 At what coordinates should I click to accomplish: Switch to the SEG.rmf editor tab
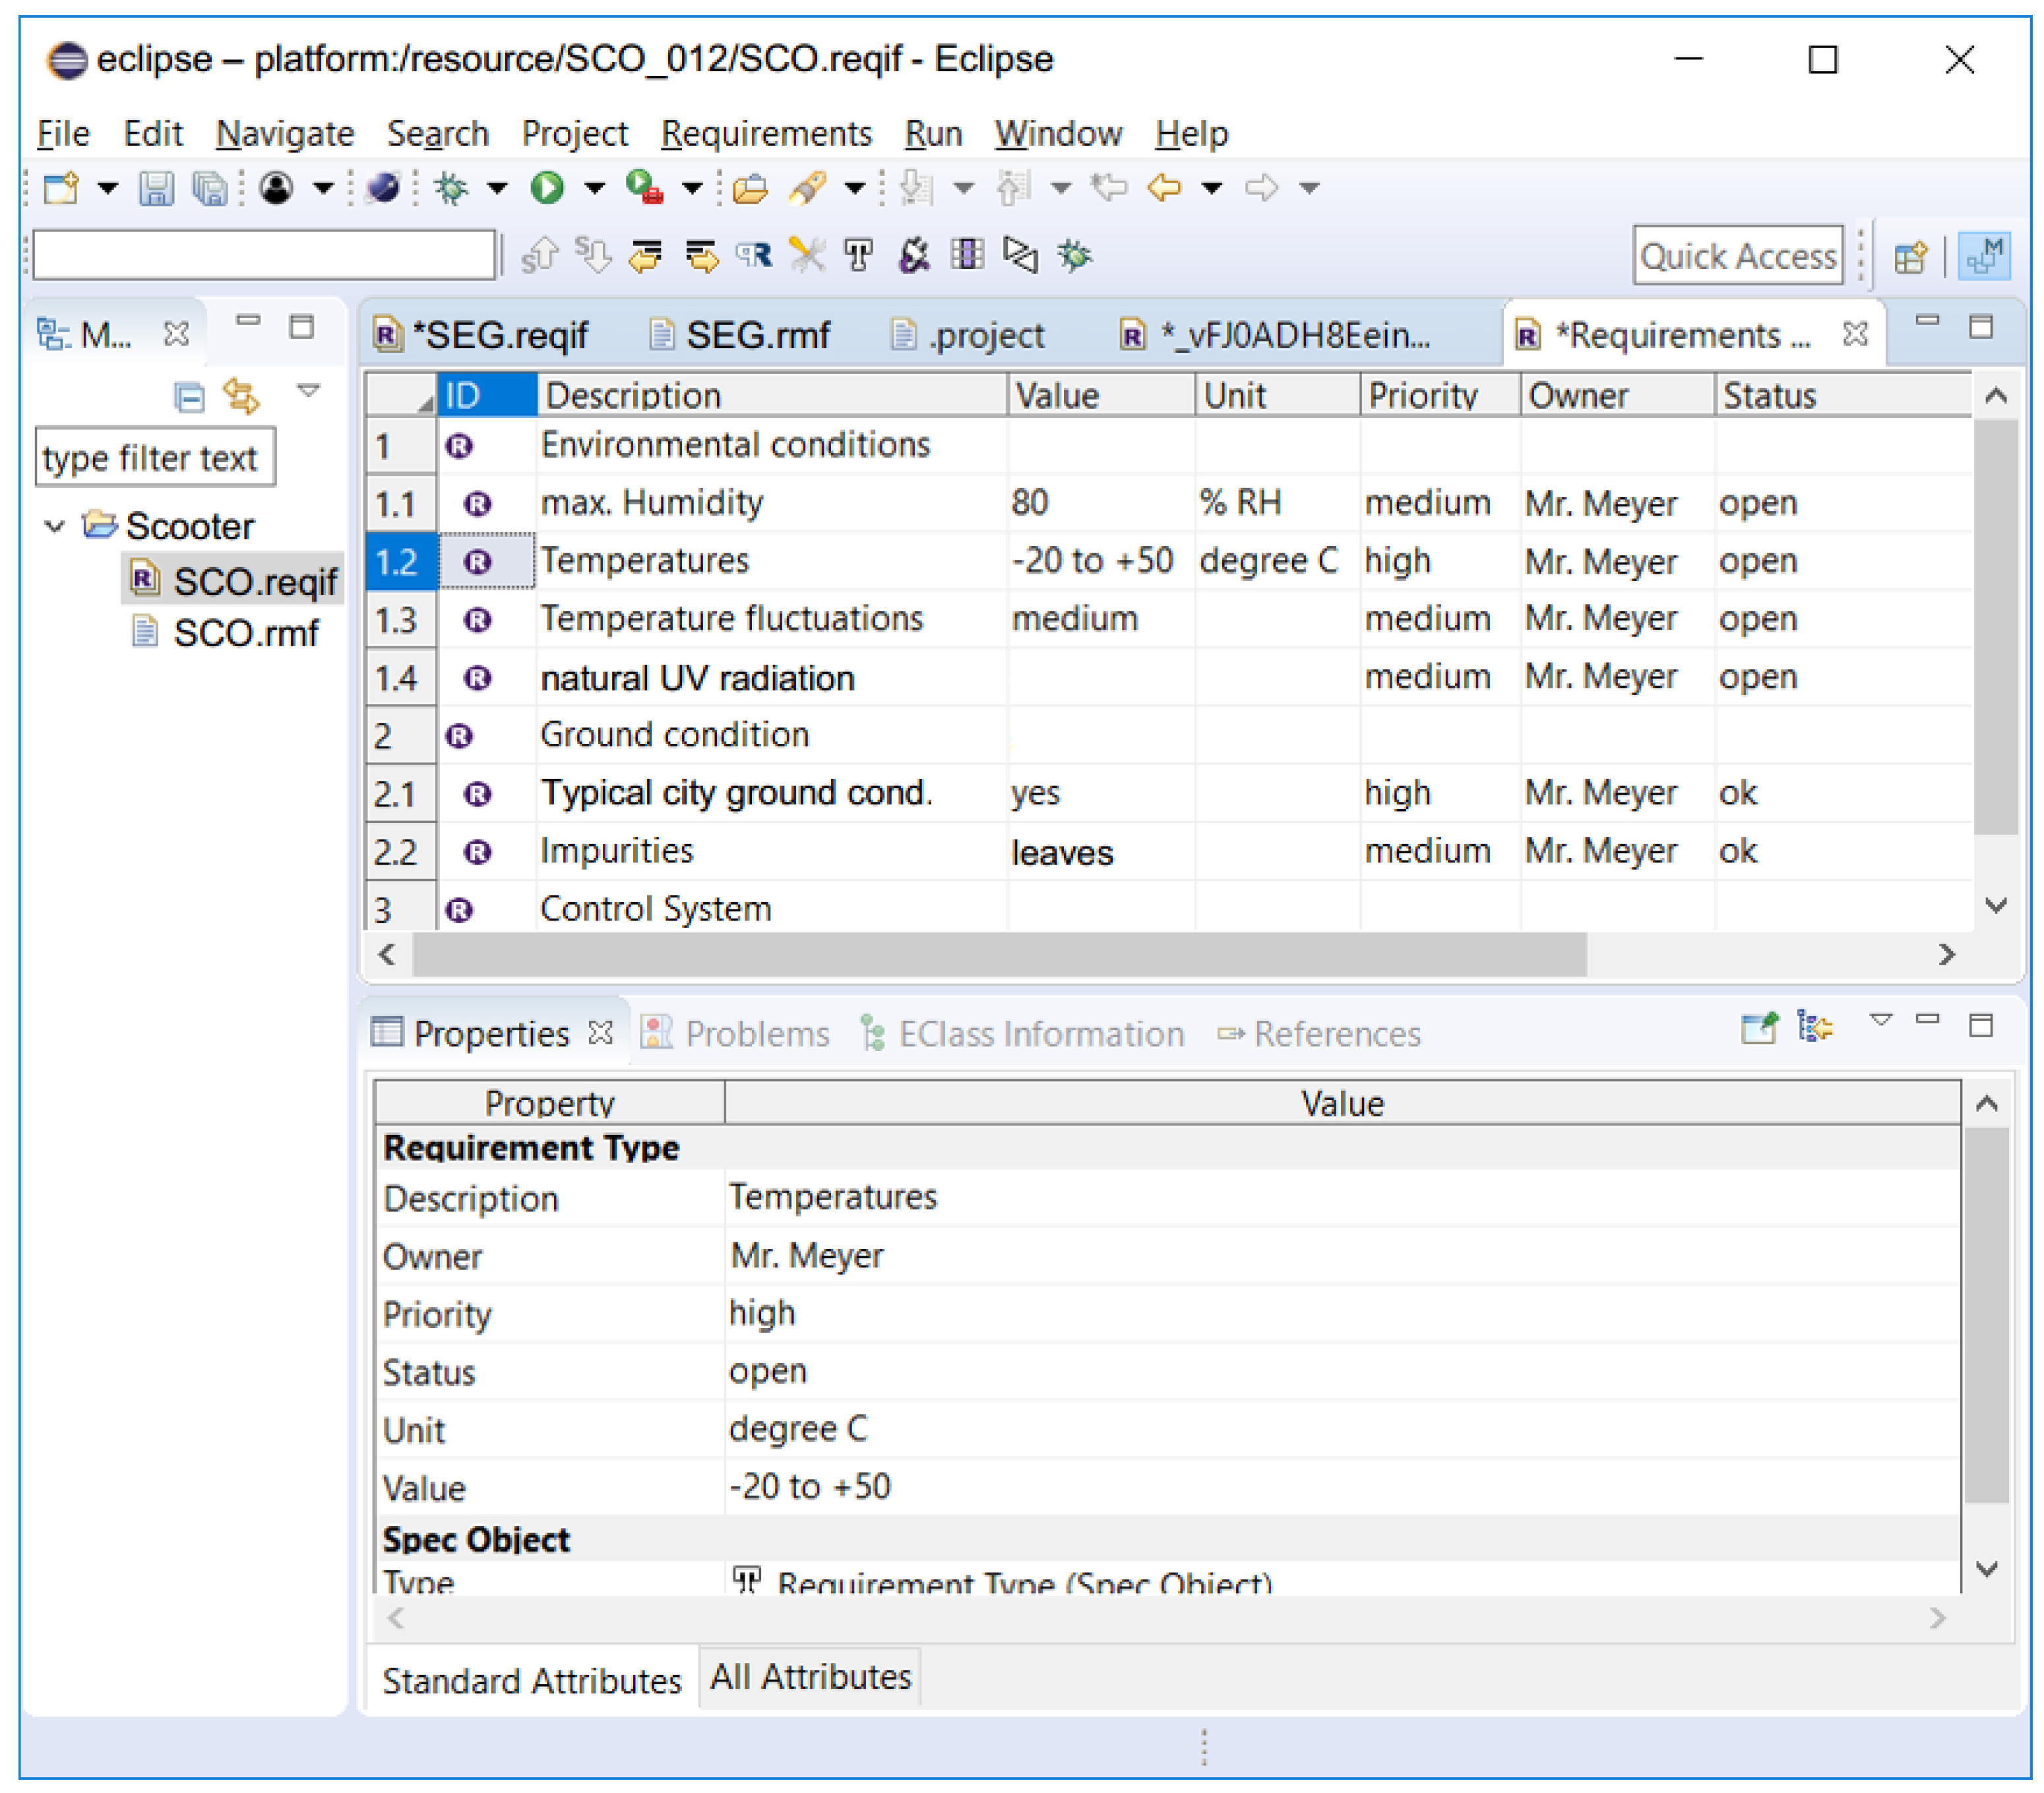click(741, 335)
